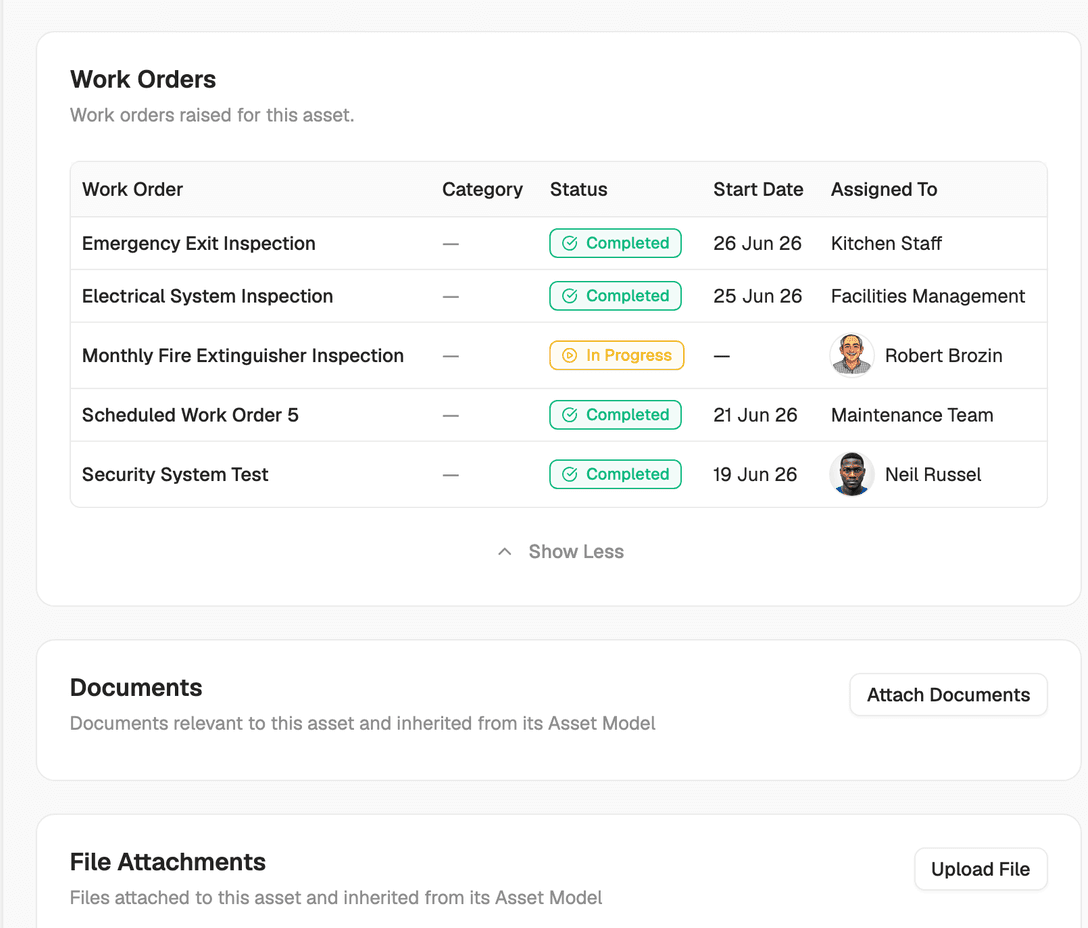This screenshot has width=1088, height=928.
Task: Click Completed badge for Electrical System Inspection
Action: coord(615,296)
